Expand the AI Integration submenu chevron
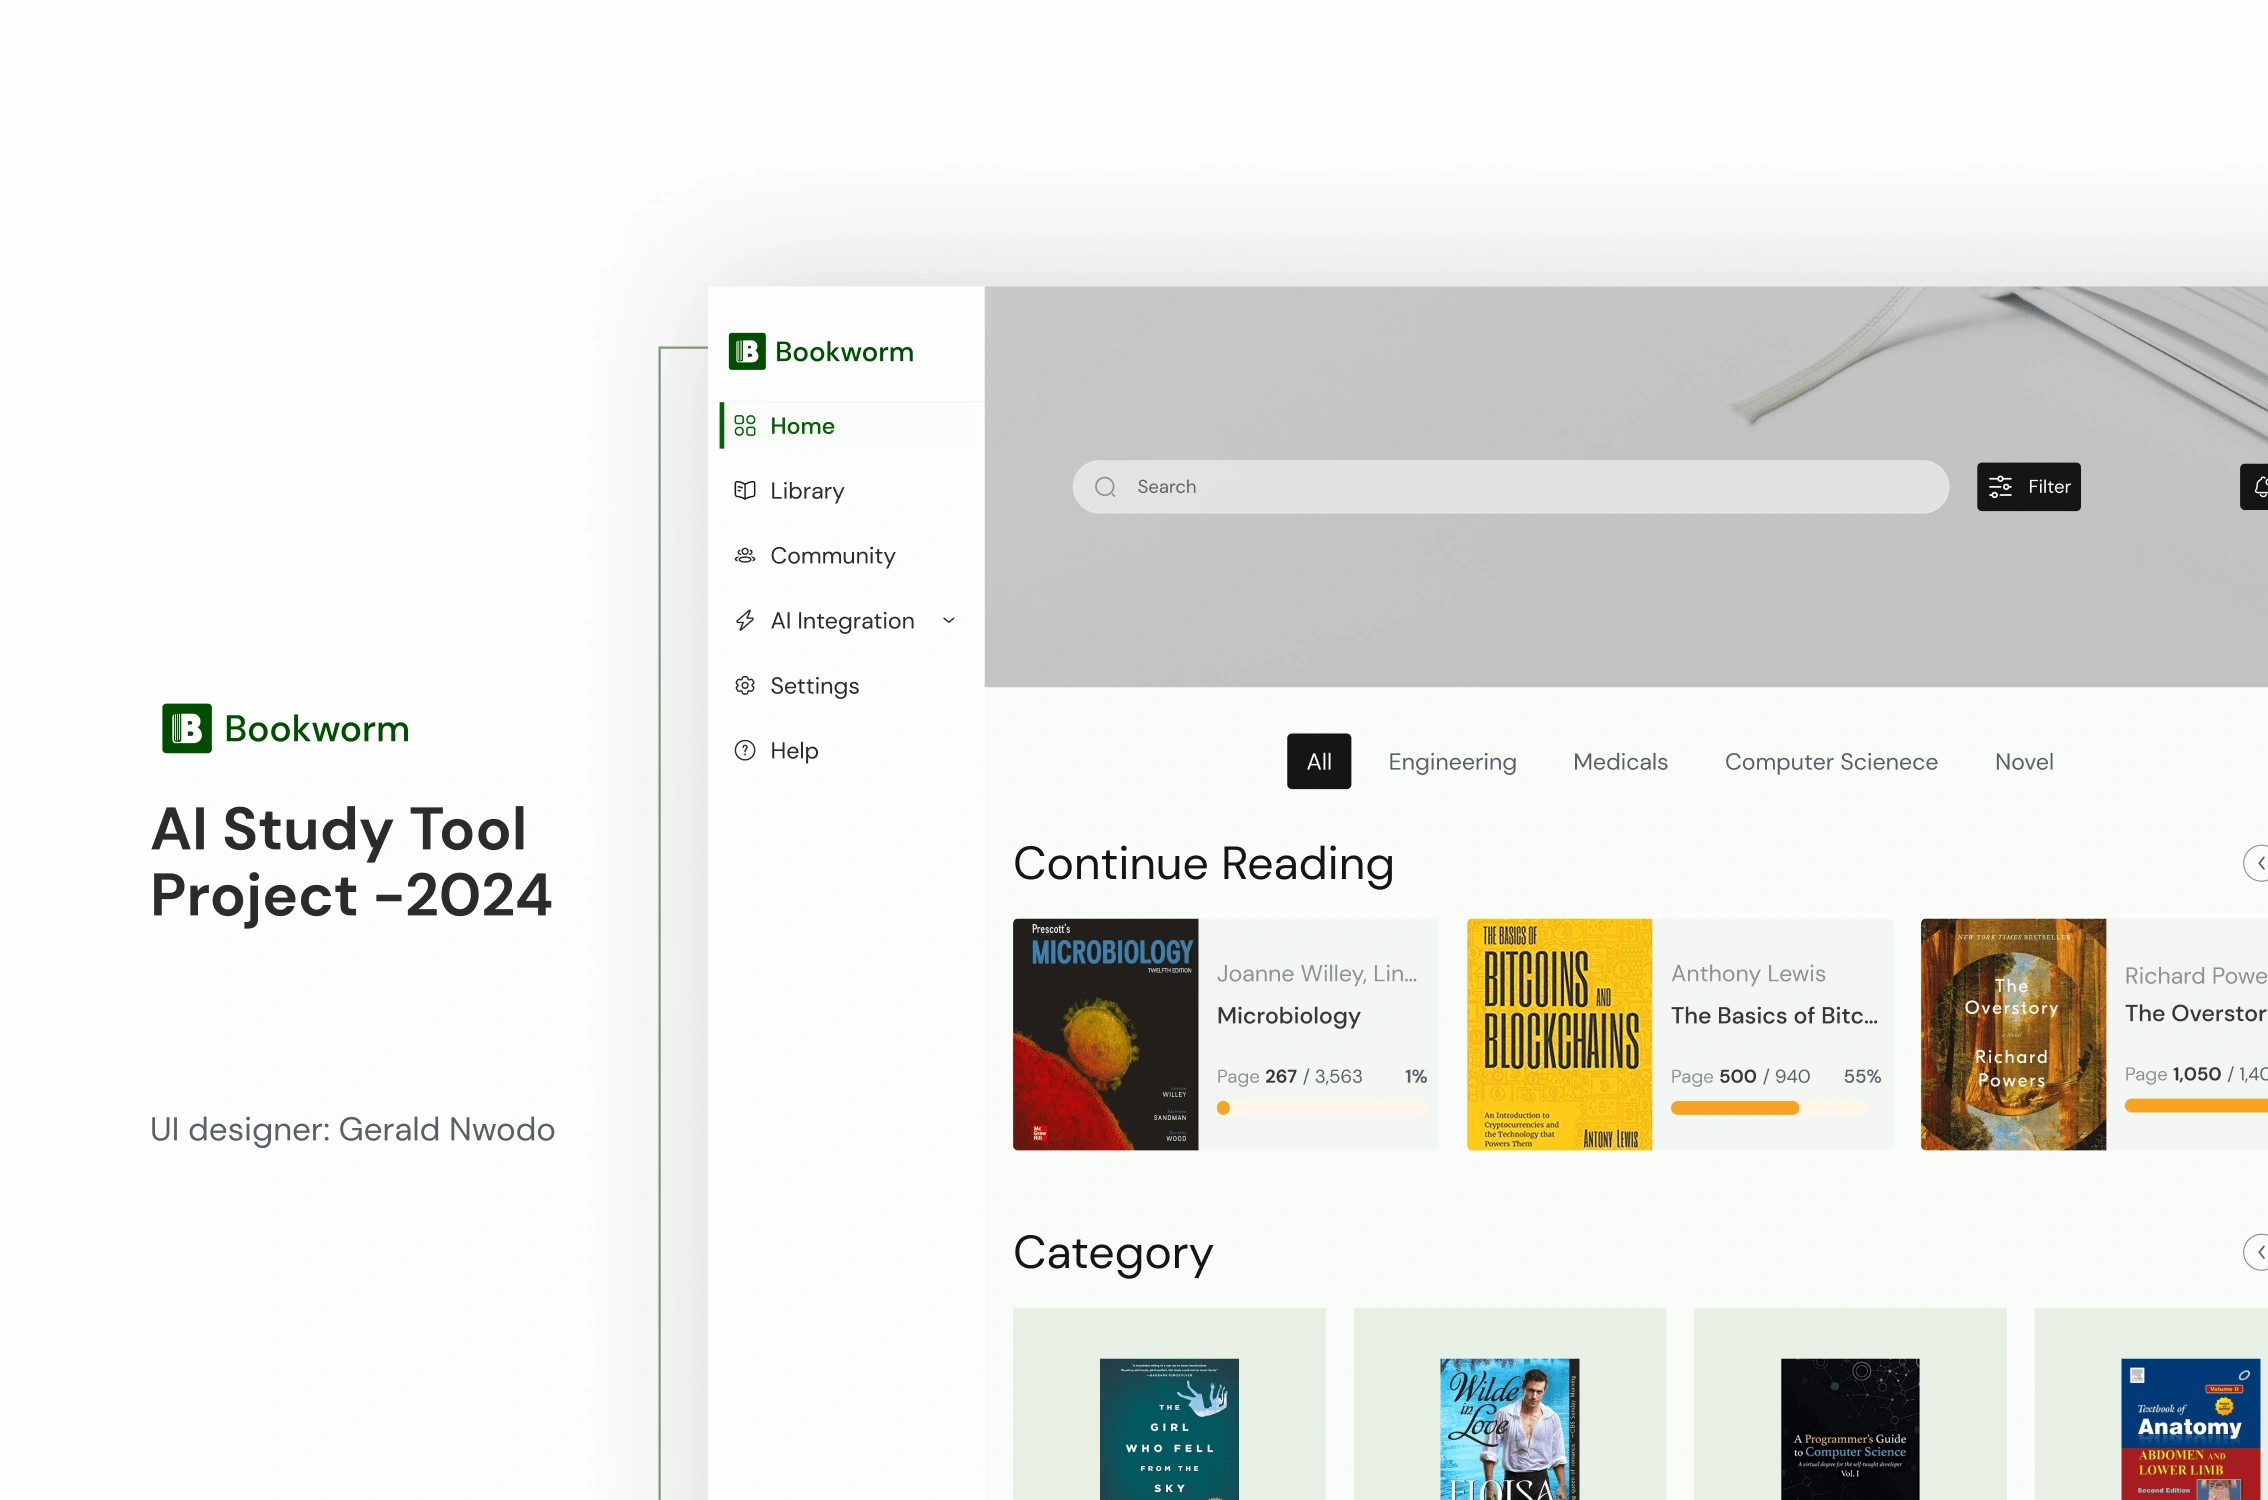The image size is (2268, 1500). pos(949,620)
